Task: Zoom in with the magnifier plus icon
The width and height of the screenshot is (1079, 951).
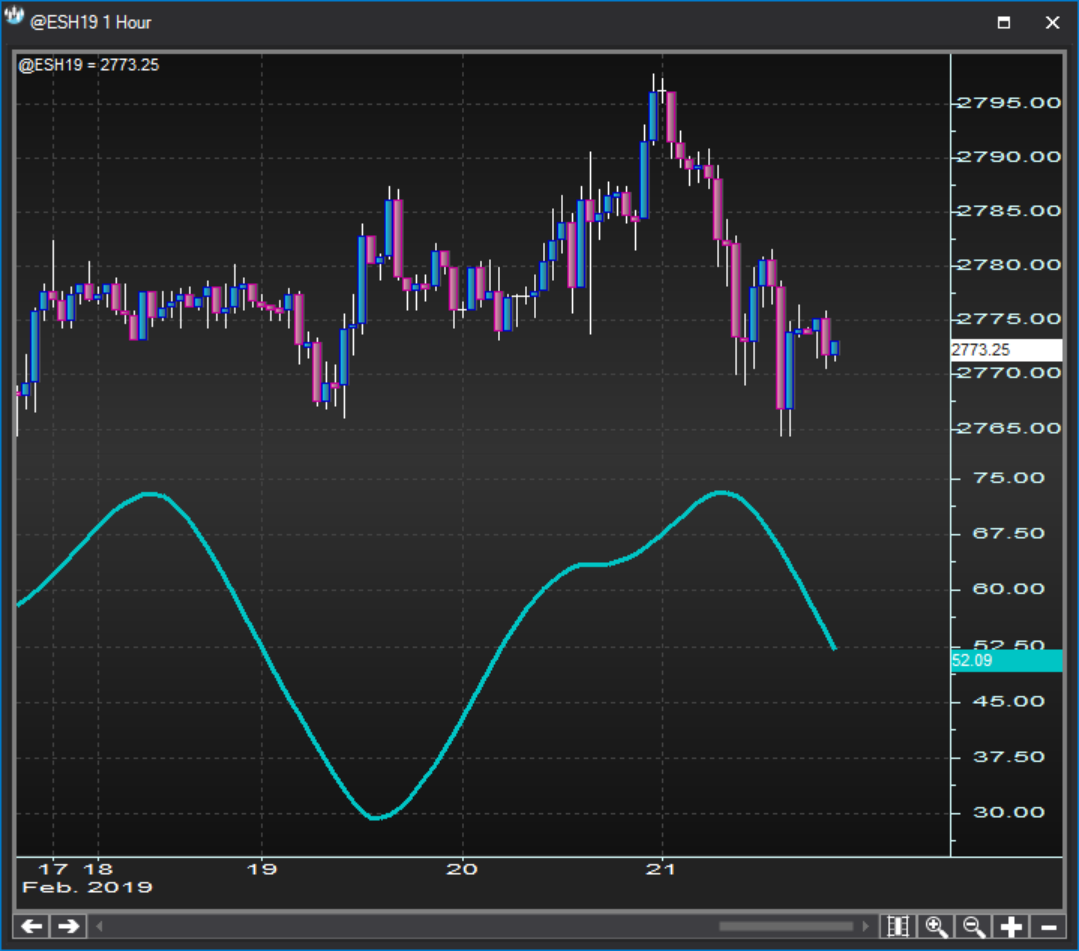Action: (x=937, y=926)
